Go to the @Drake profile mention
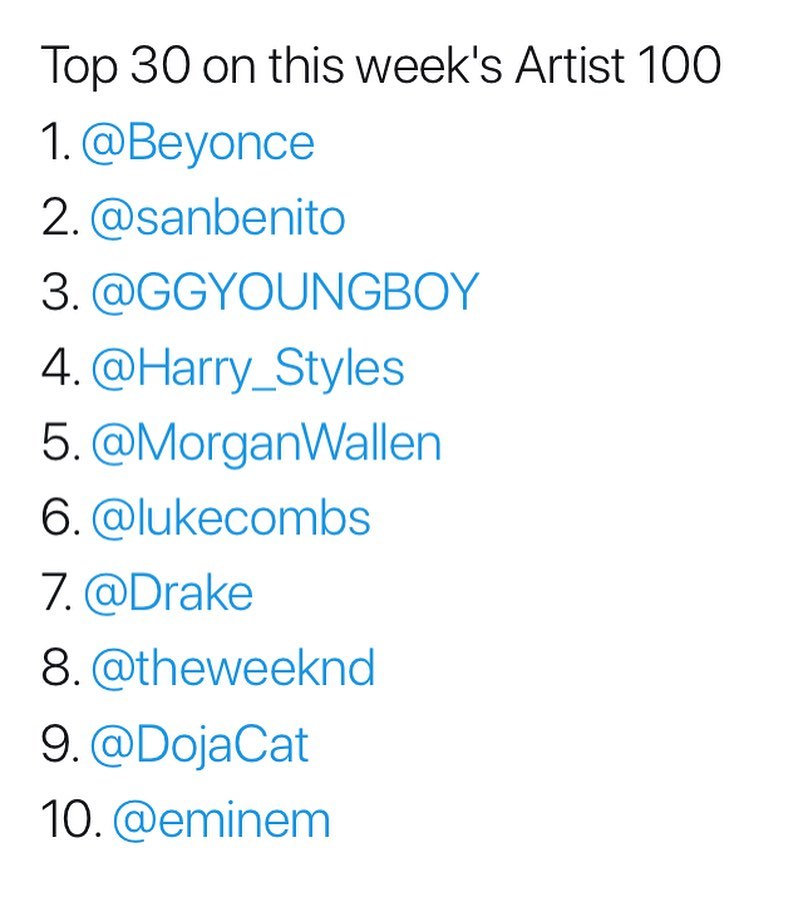Screen dimensions: 803x897 tap(168, 593)
